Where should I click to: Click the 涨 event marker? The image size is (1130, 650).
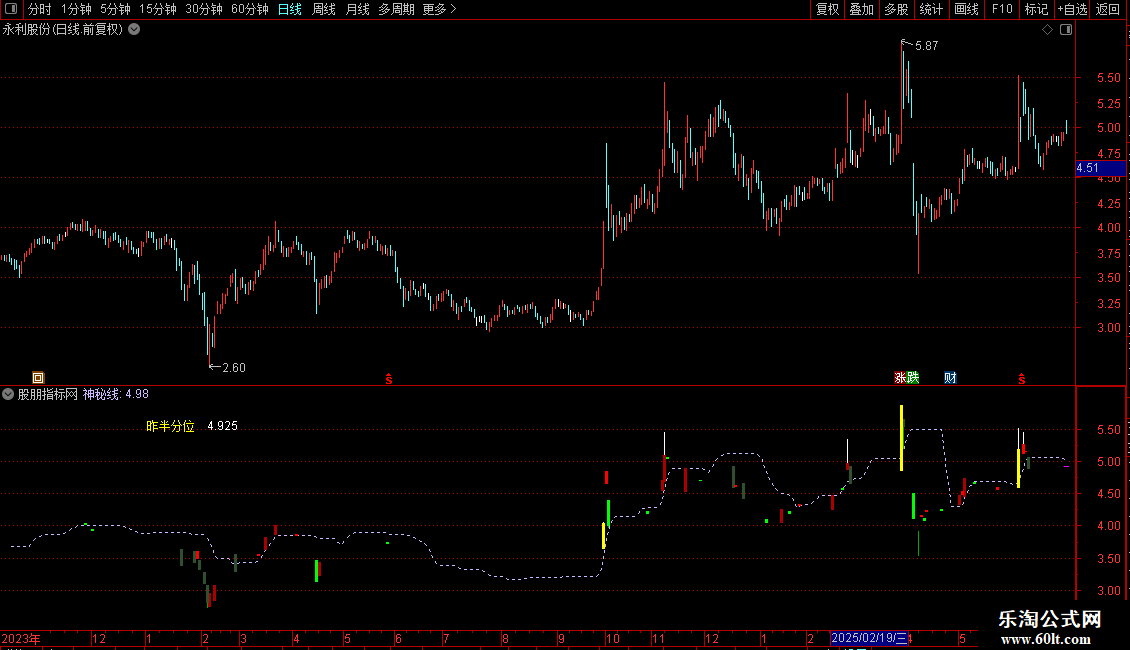coord(900,378)
